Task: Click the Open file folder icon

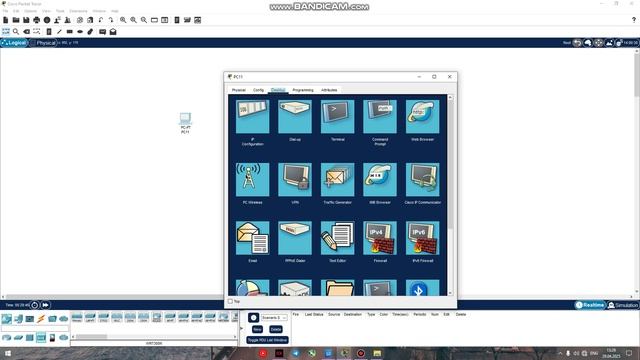Action: [16, 20]
